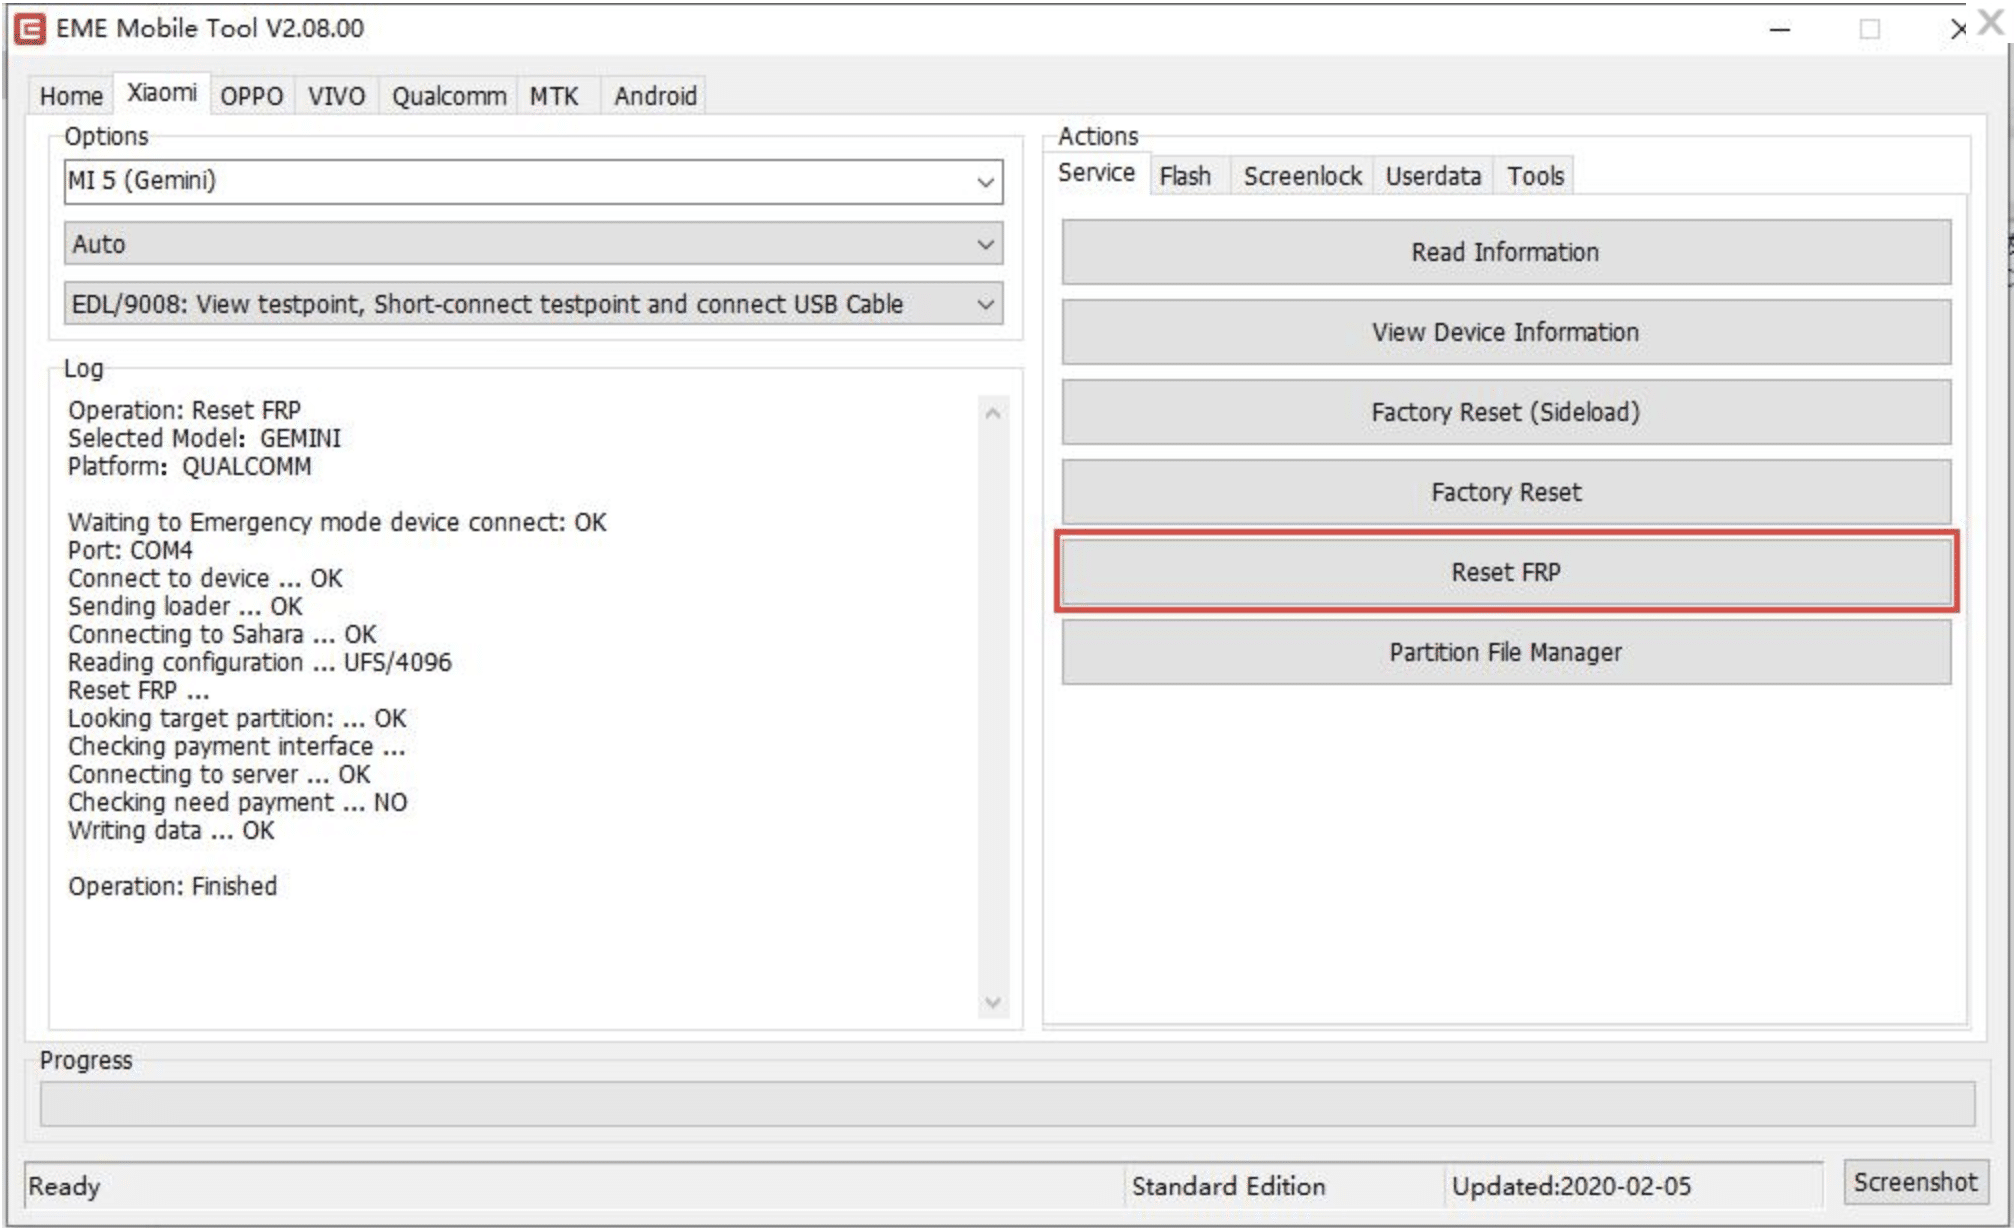
Task: Take a screenshot with Screenshot button
Action: [1914, 1182]
